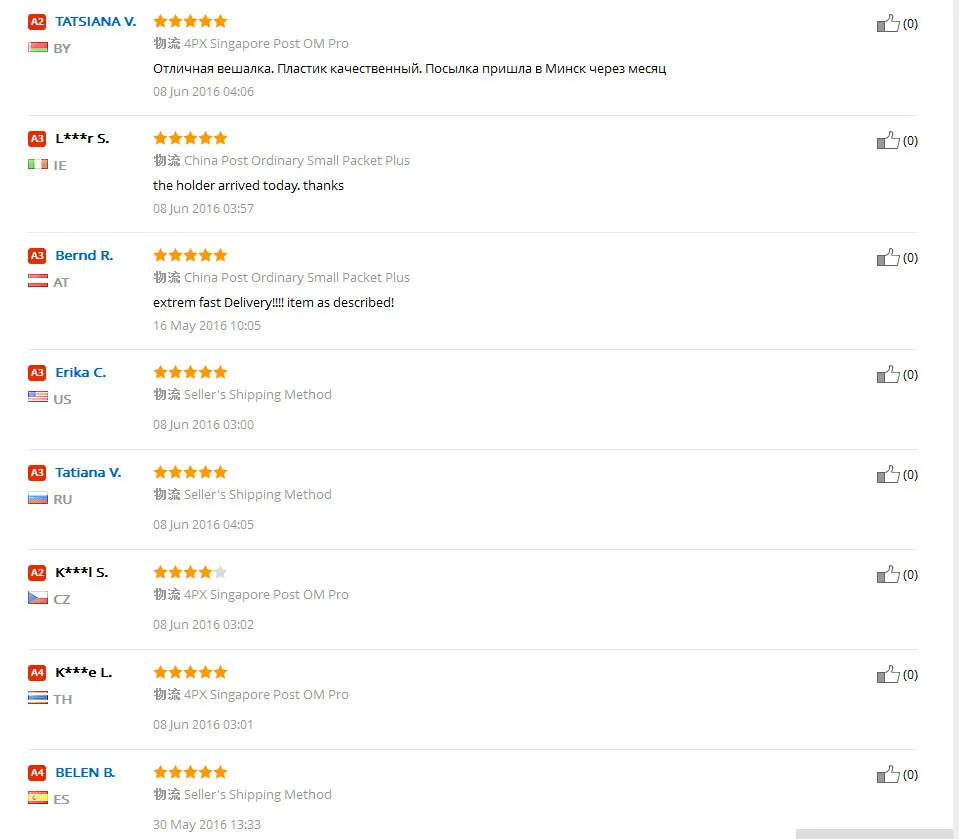This screenshot has height=839, width=959.
Task: Click the four-star rating of K***l S.
Action: click(190, 572)
